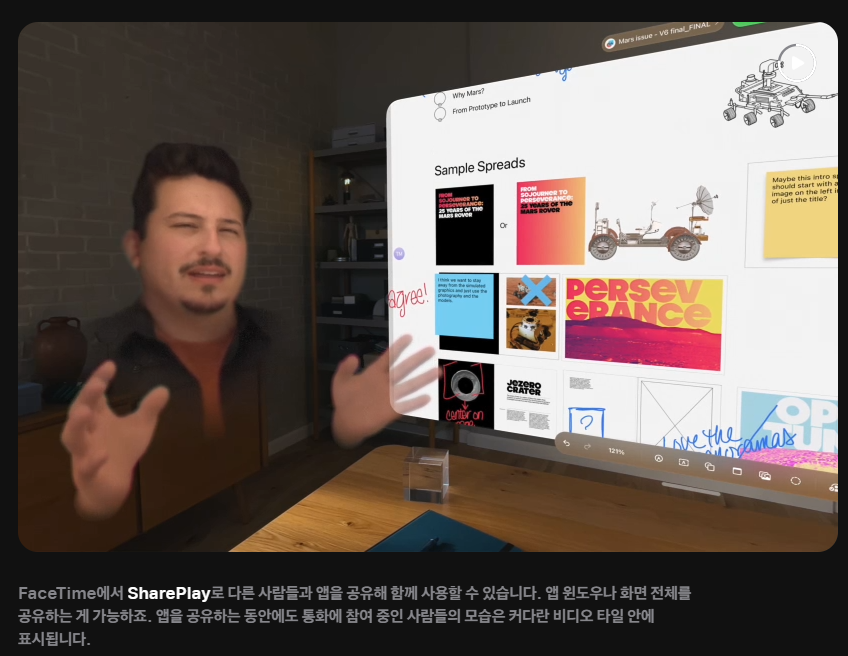848x656 pixels.
Task: Click the red agree! handwriting
Action: click(x=408, y=300)
